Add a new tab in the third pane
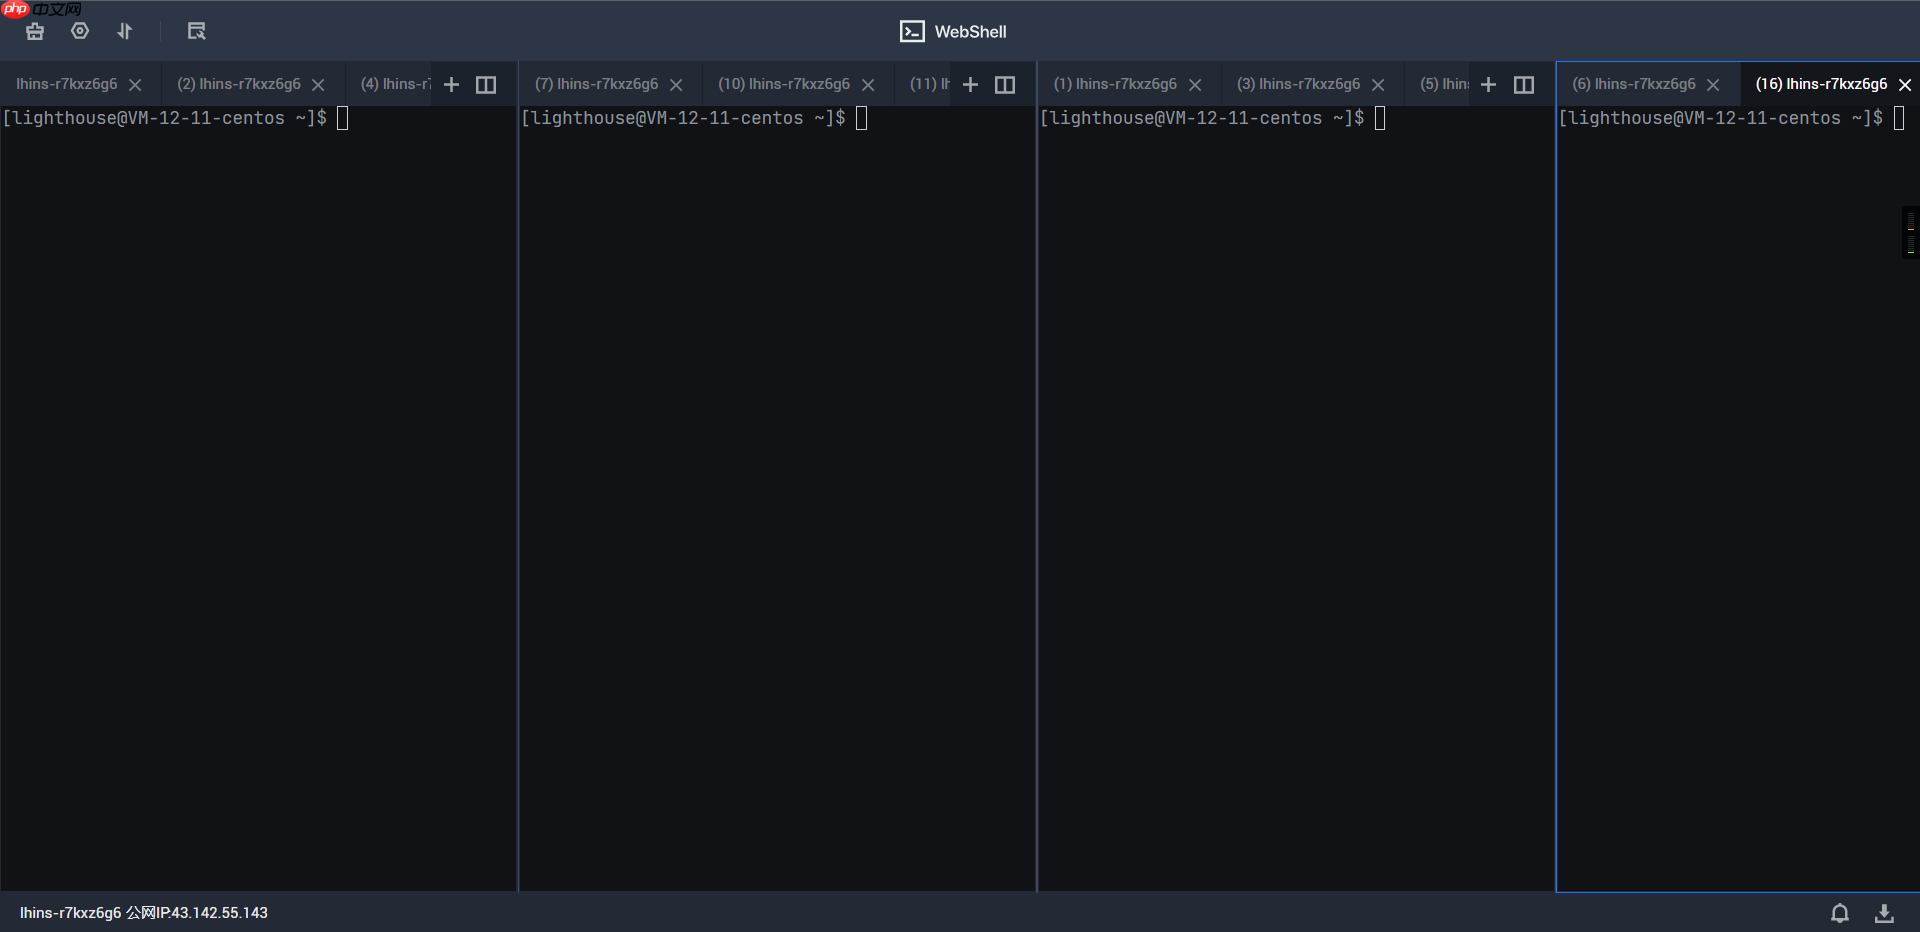1920x932 pixels. (1488, 85)
